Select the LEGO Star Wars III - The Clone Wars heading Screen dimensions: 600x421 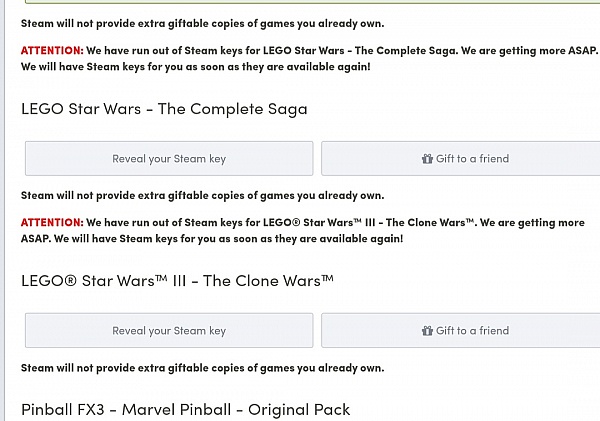point(177,281)
